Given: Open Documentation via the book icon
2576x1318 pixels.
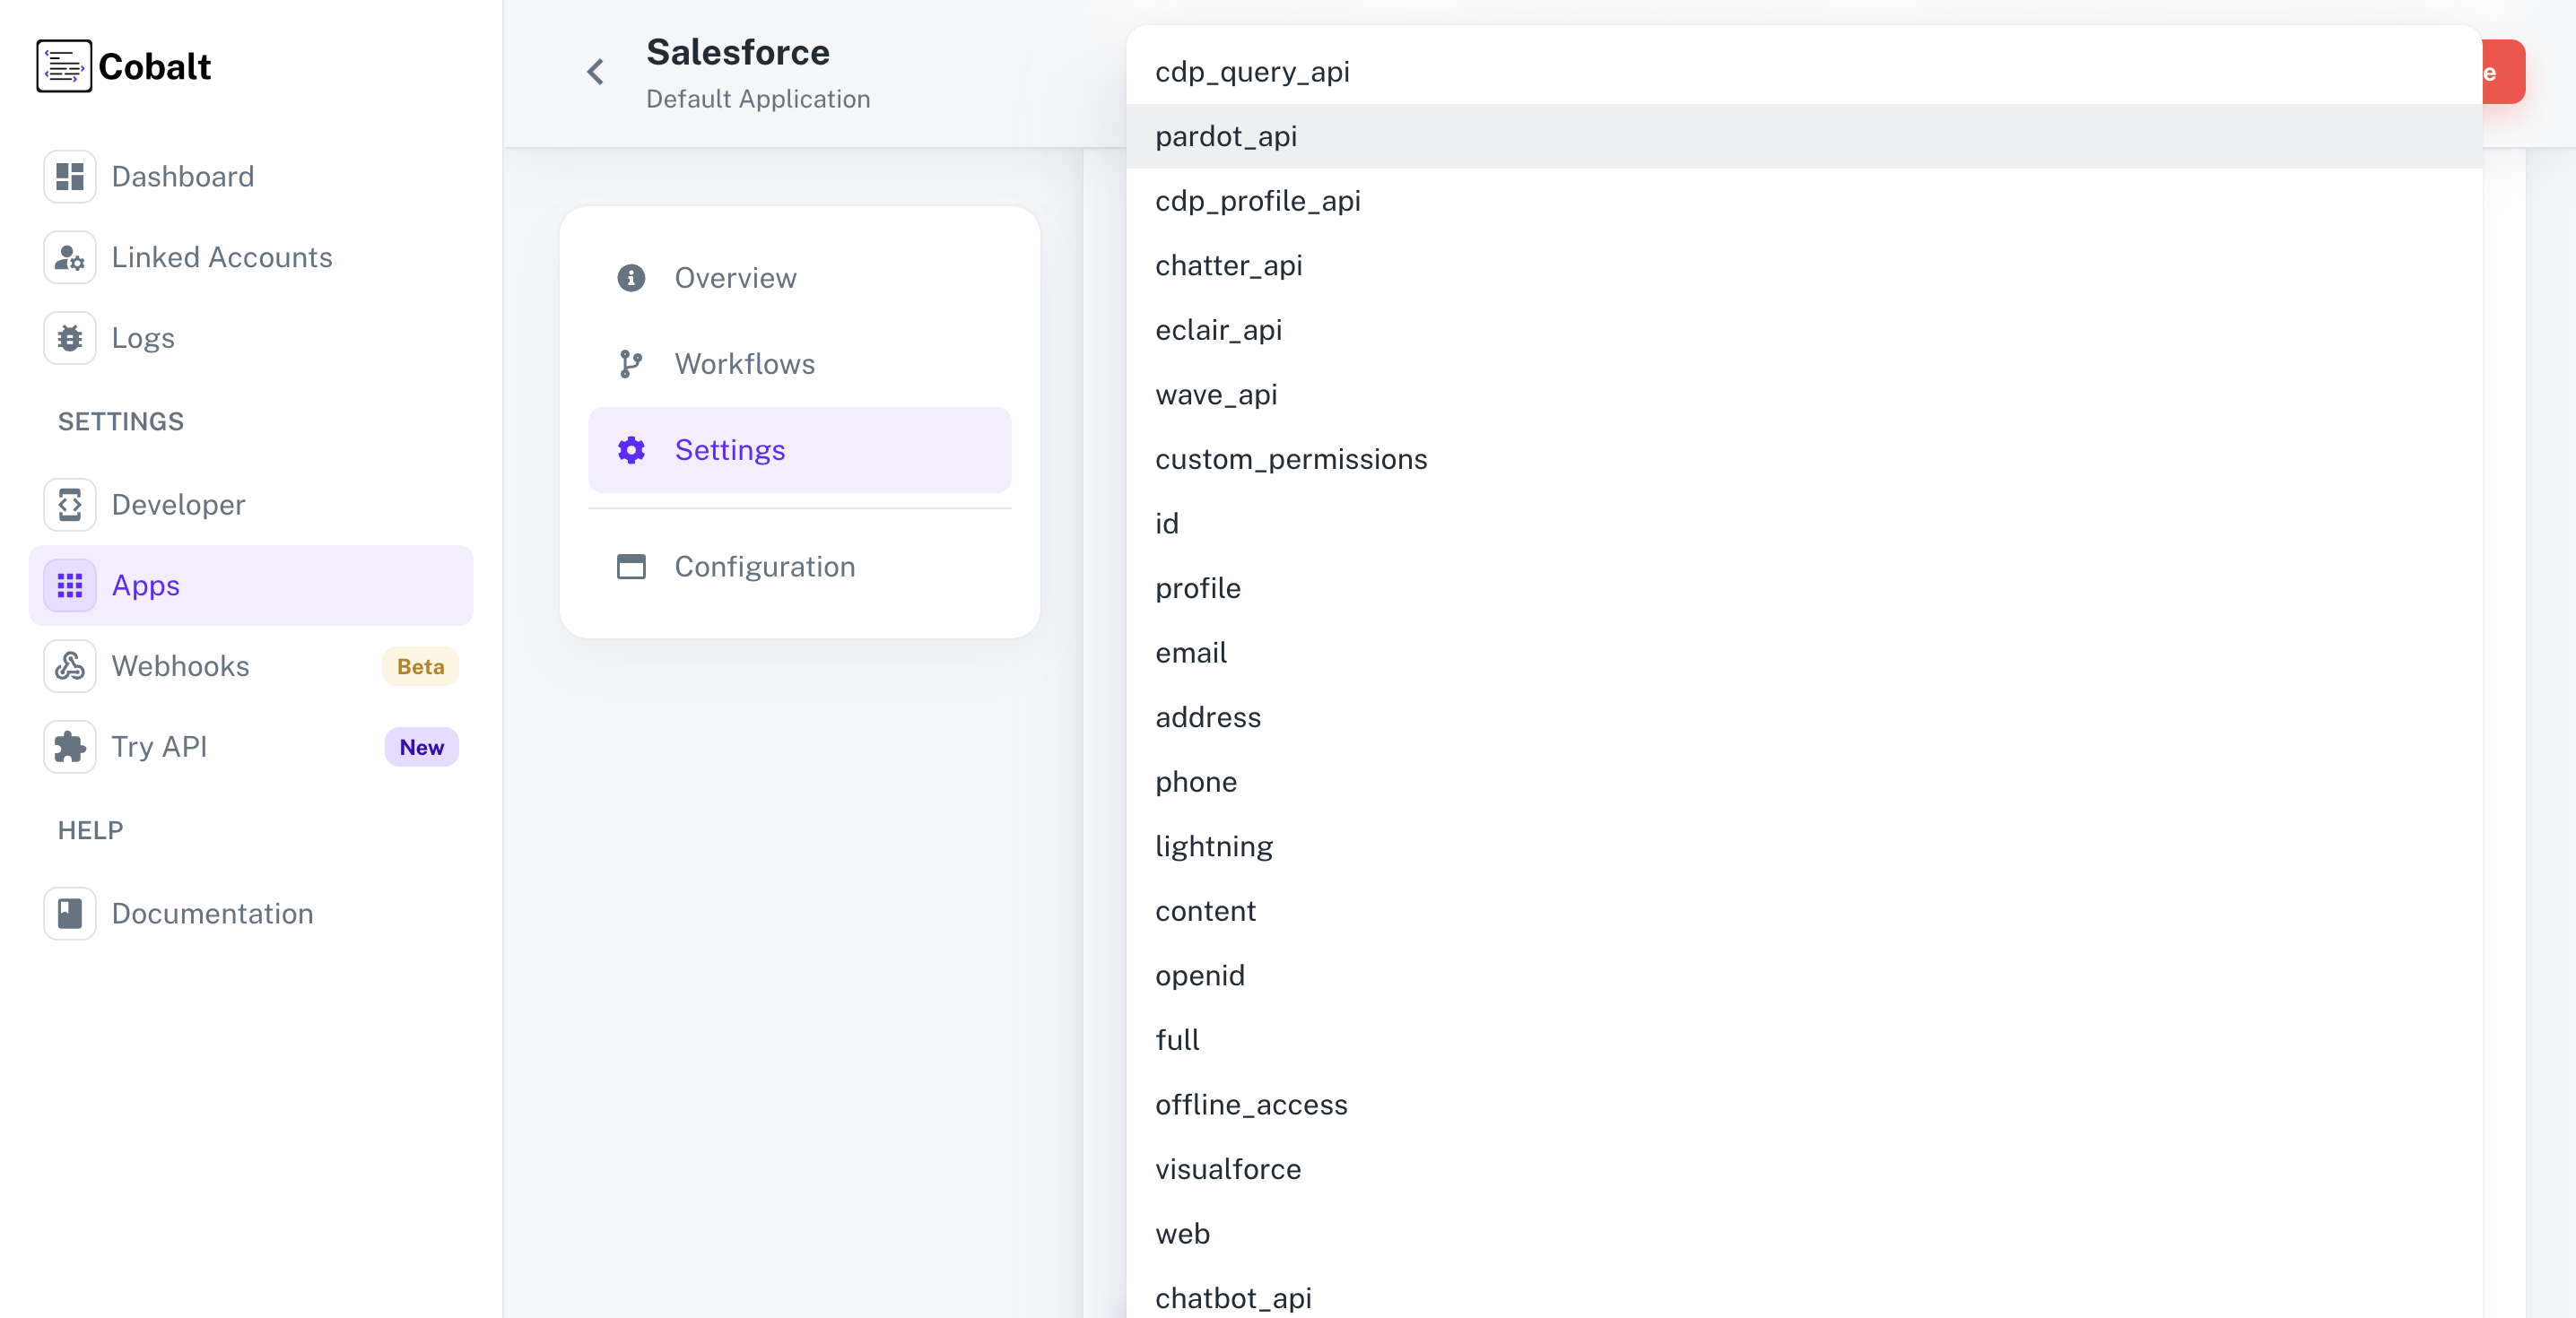Looking at the screenshot, I should click(69, 913).
